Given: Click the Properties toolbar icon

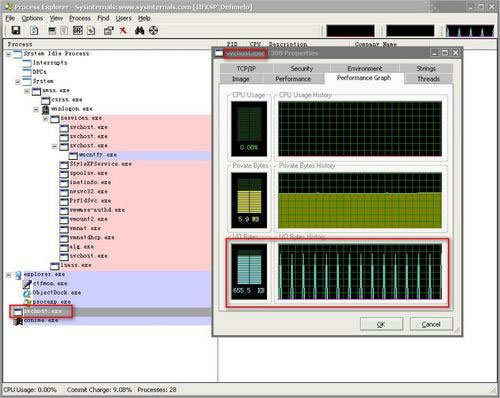Looking at the screenshot, I should pos(108,31).
